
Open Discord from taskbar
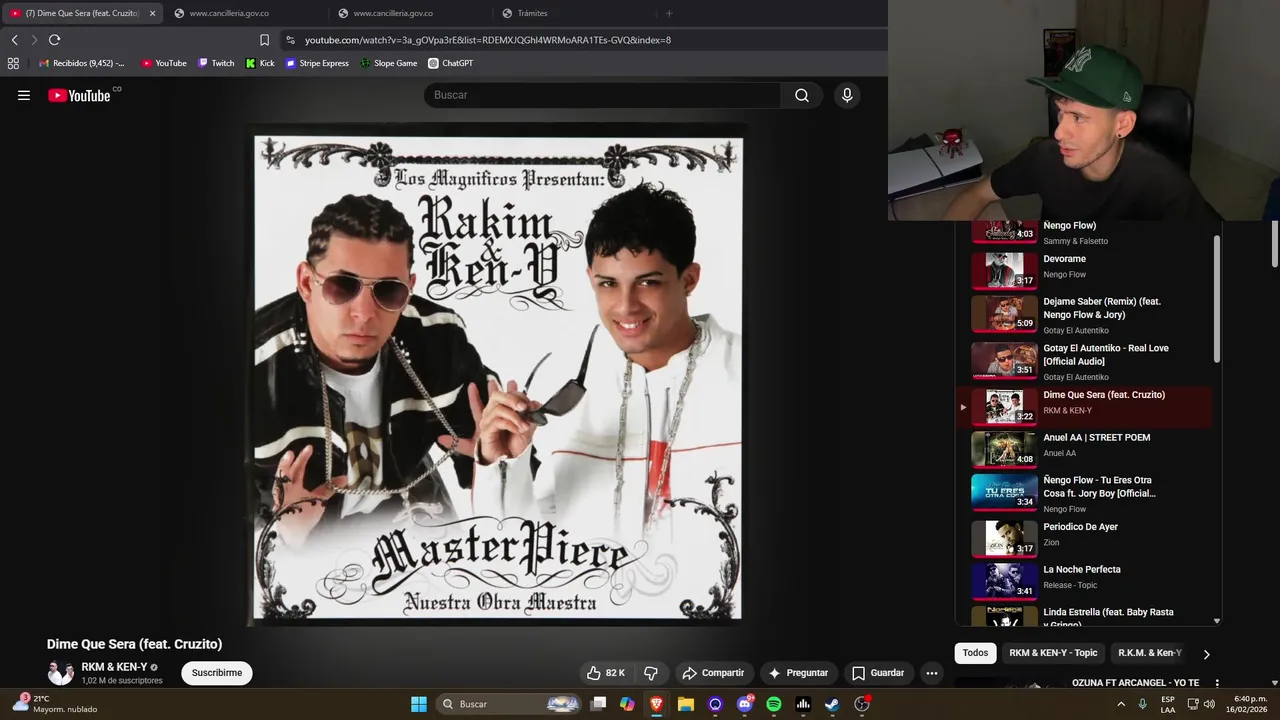point(744,704)
